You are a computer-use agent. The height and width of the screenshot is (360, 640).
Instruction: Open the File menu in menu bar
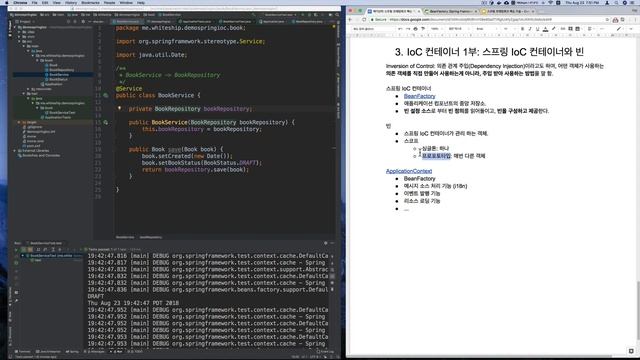coord(34,2)
